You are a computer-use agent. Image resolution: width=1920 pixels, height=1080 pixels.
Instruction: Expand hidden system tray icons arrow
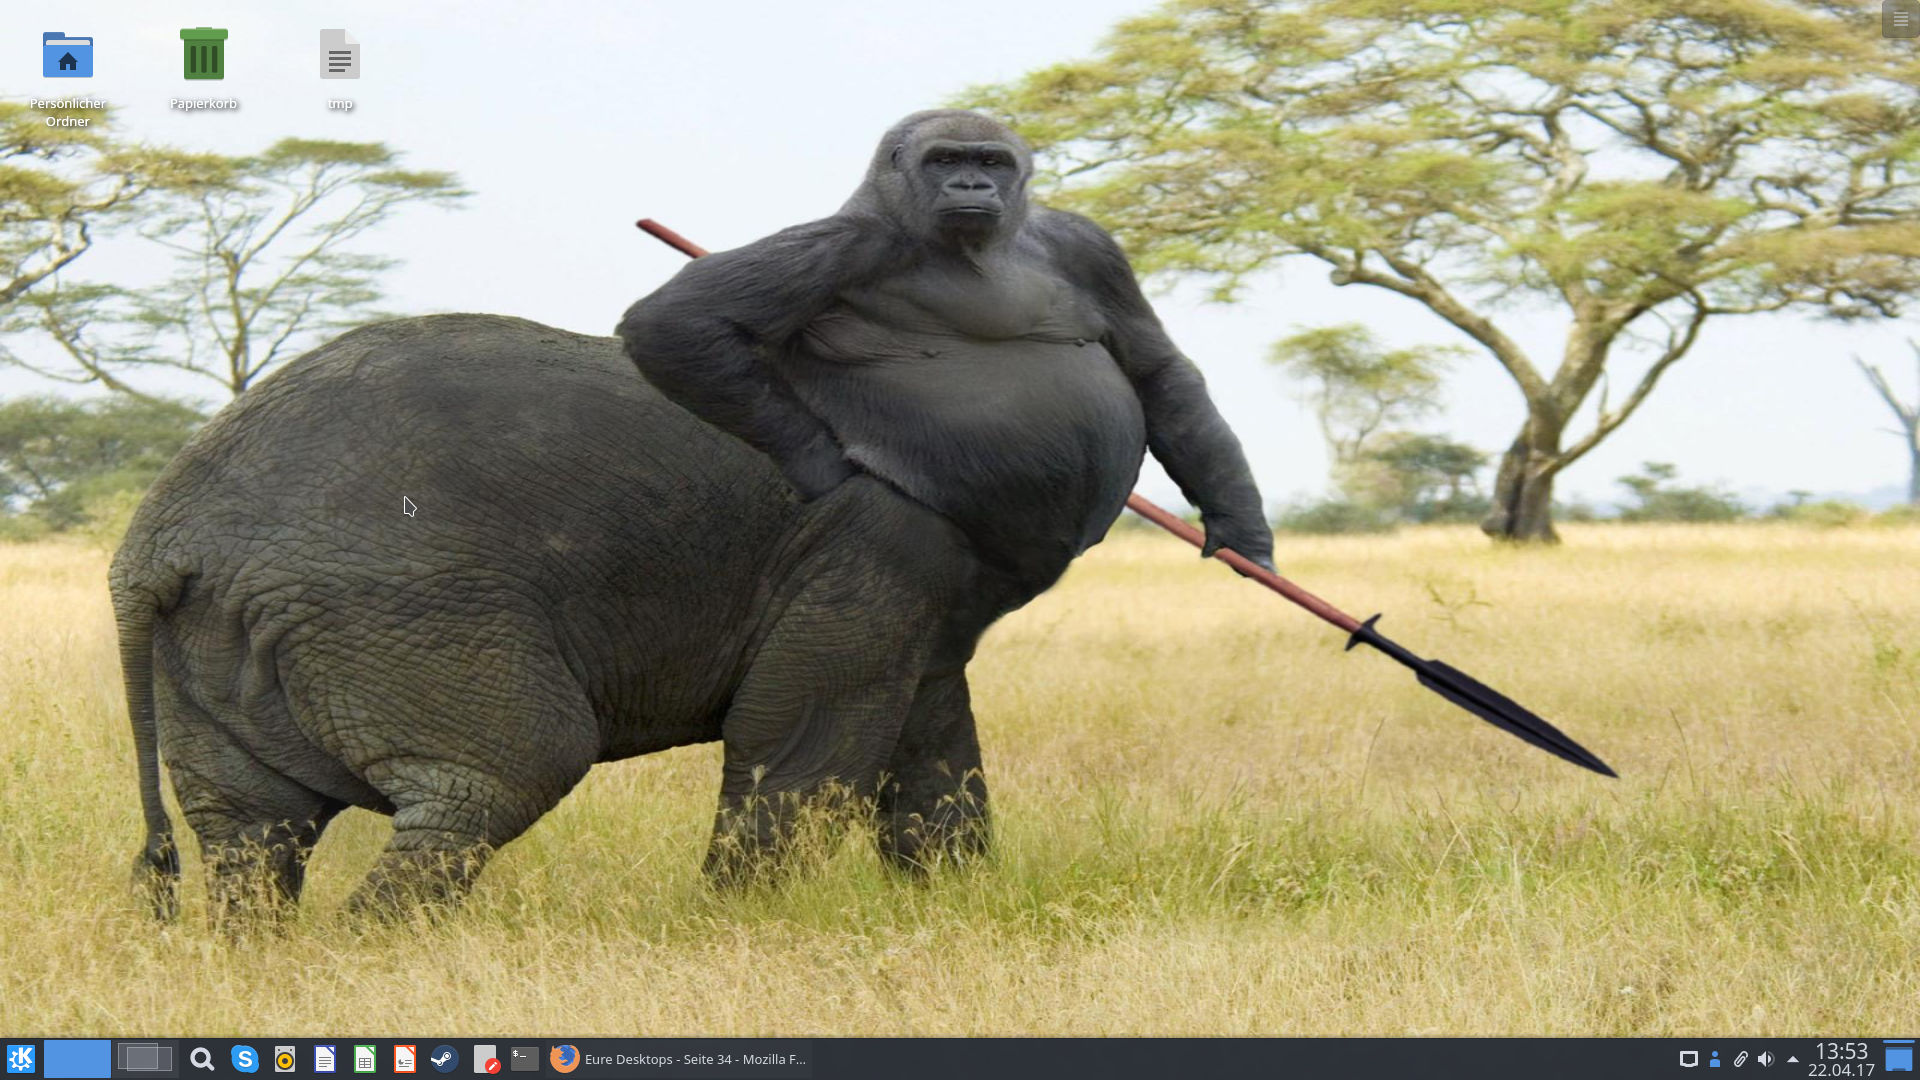tap(1793, 1059)
